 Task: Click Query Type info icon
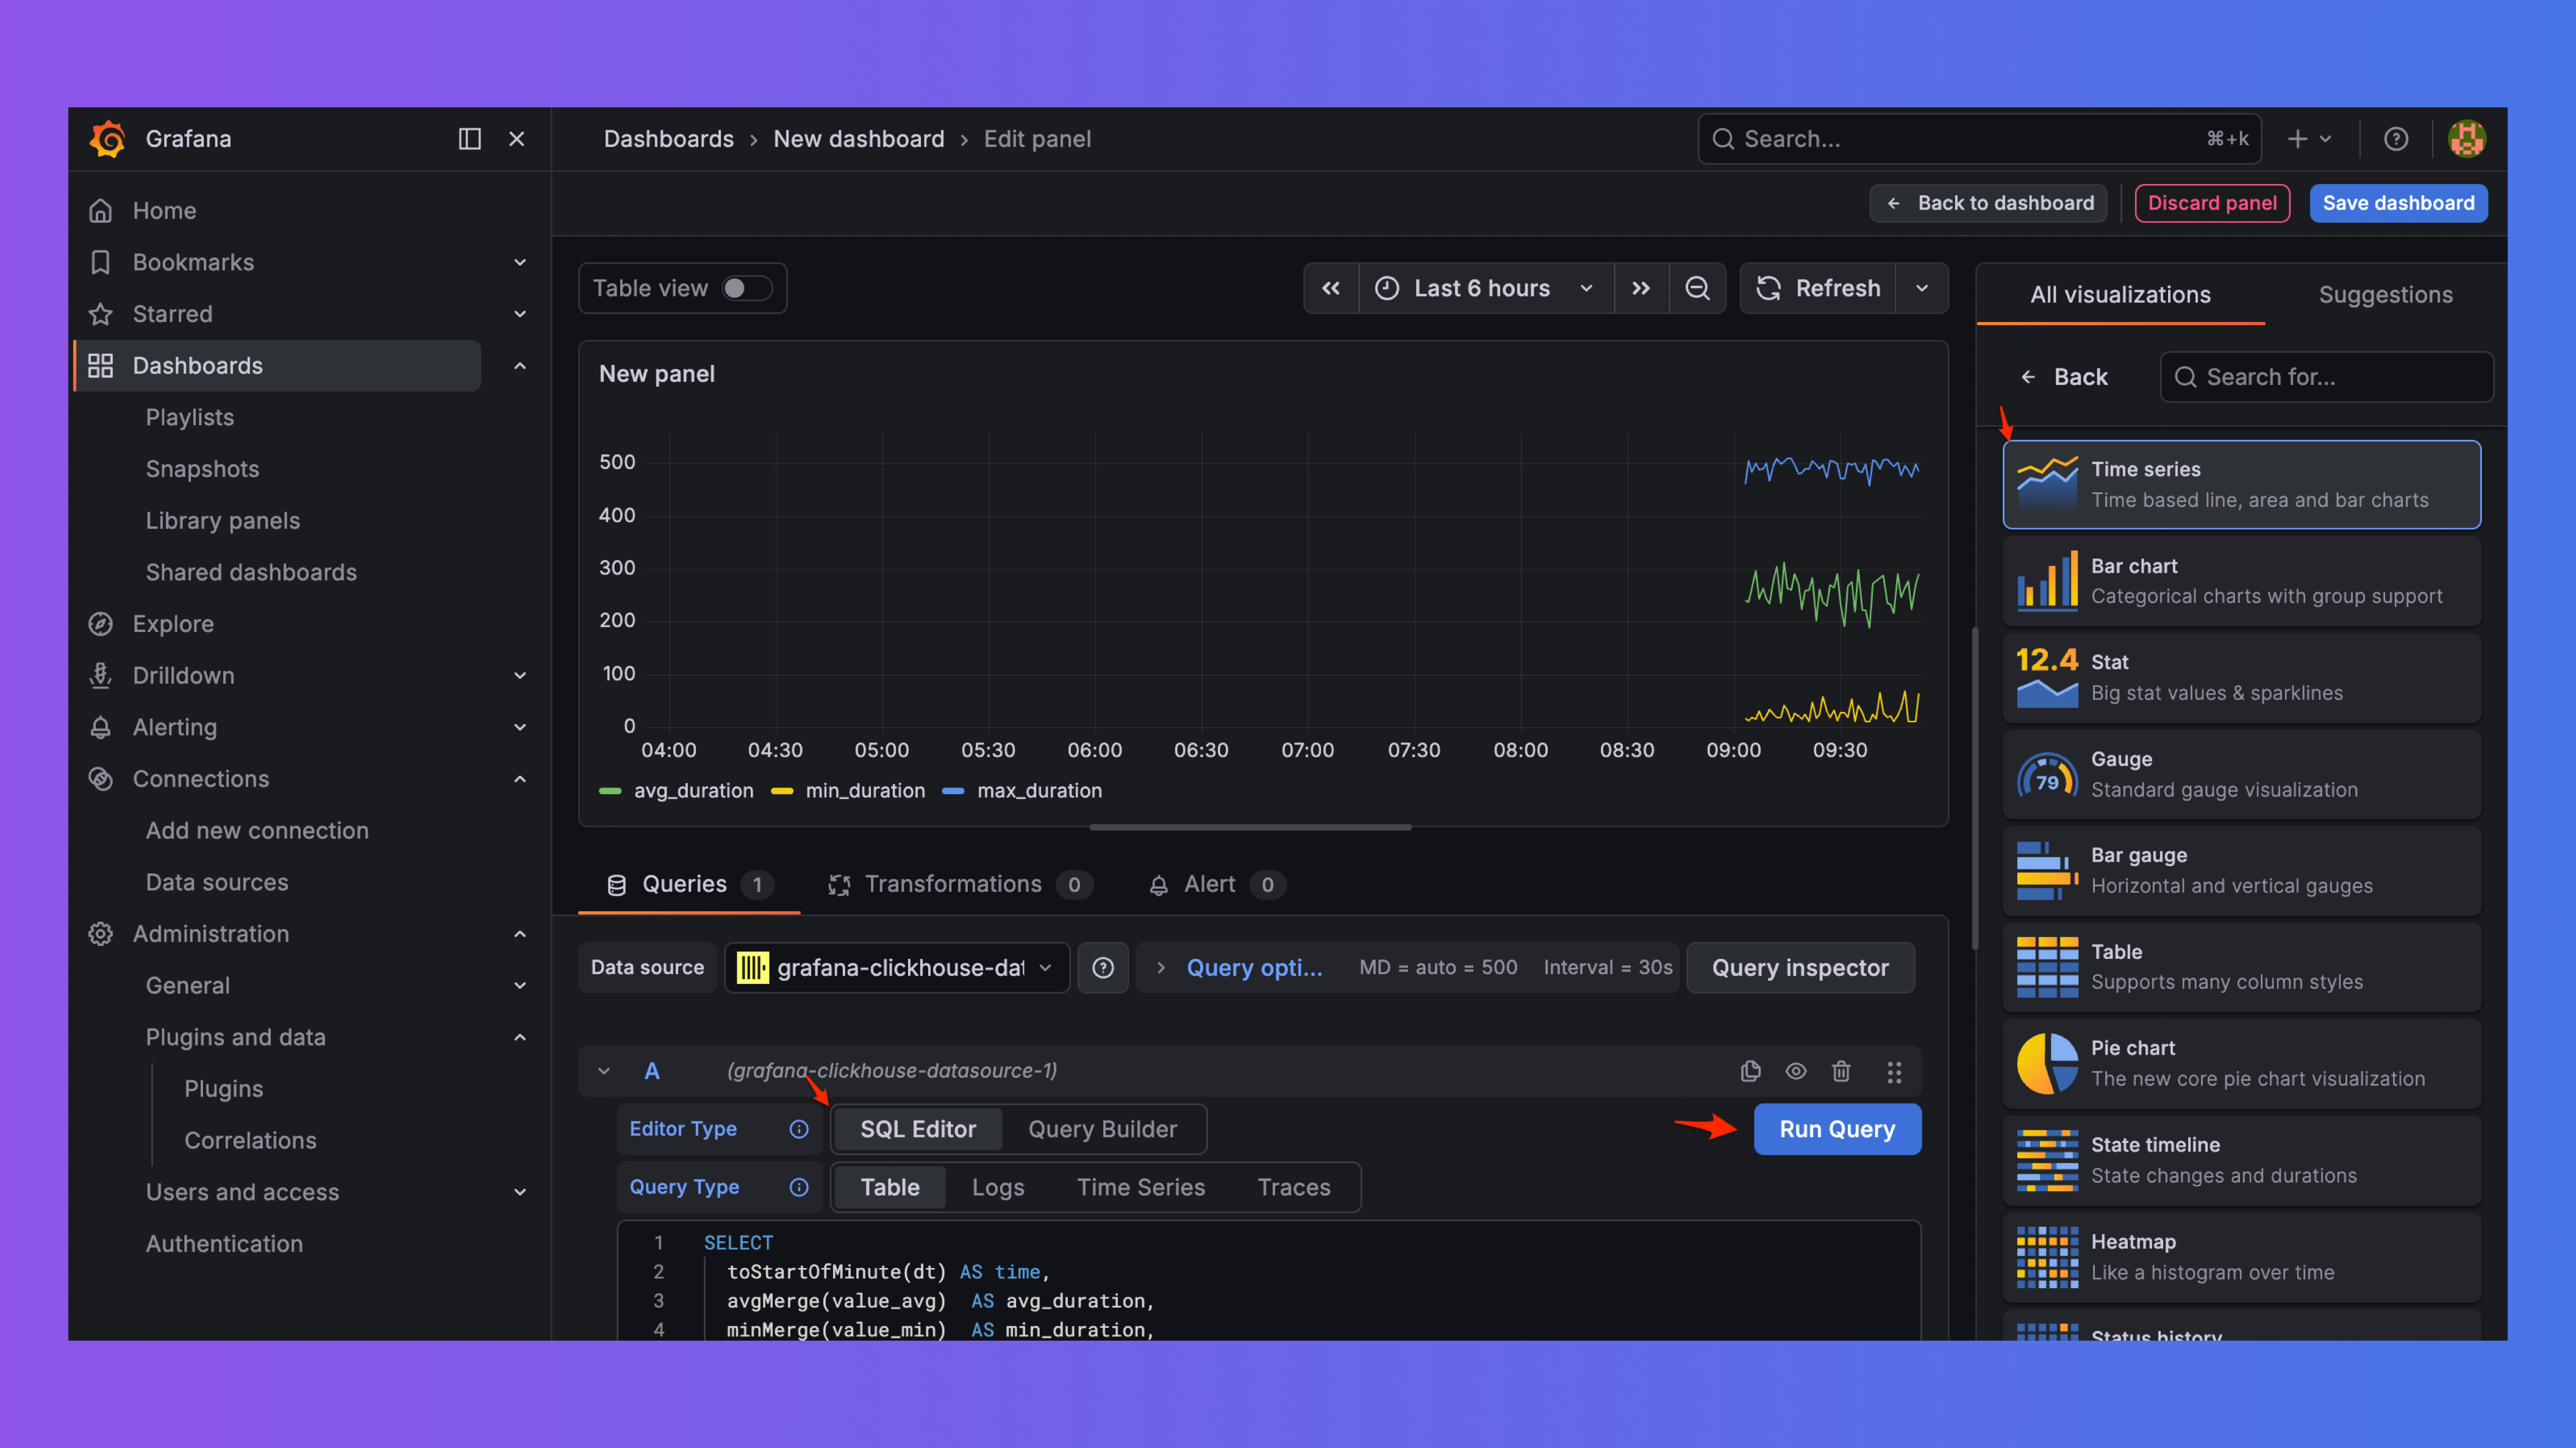(799, 1187)
